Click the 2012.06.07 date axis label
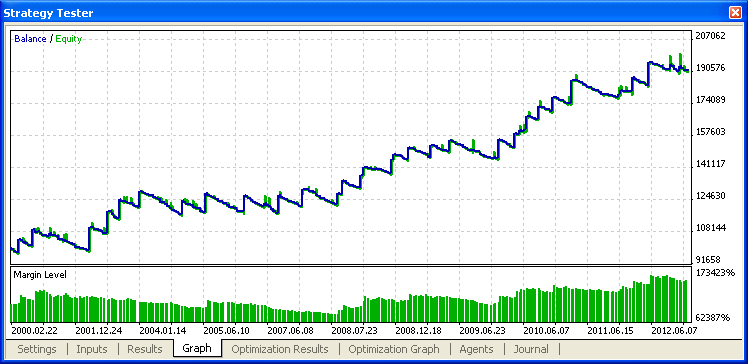This screenshot has width=748, height=364. point(674,330)
